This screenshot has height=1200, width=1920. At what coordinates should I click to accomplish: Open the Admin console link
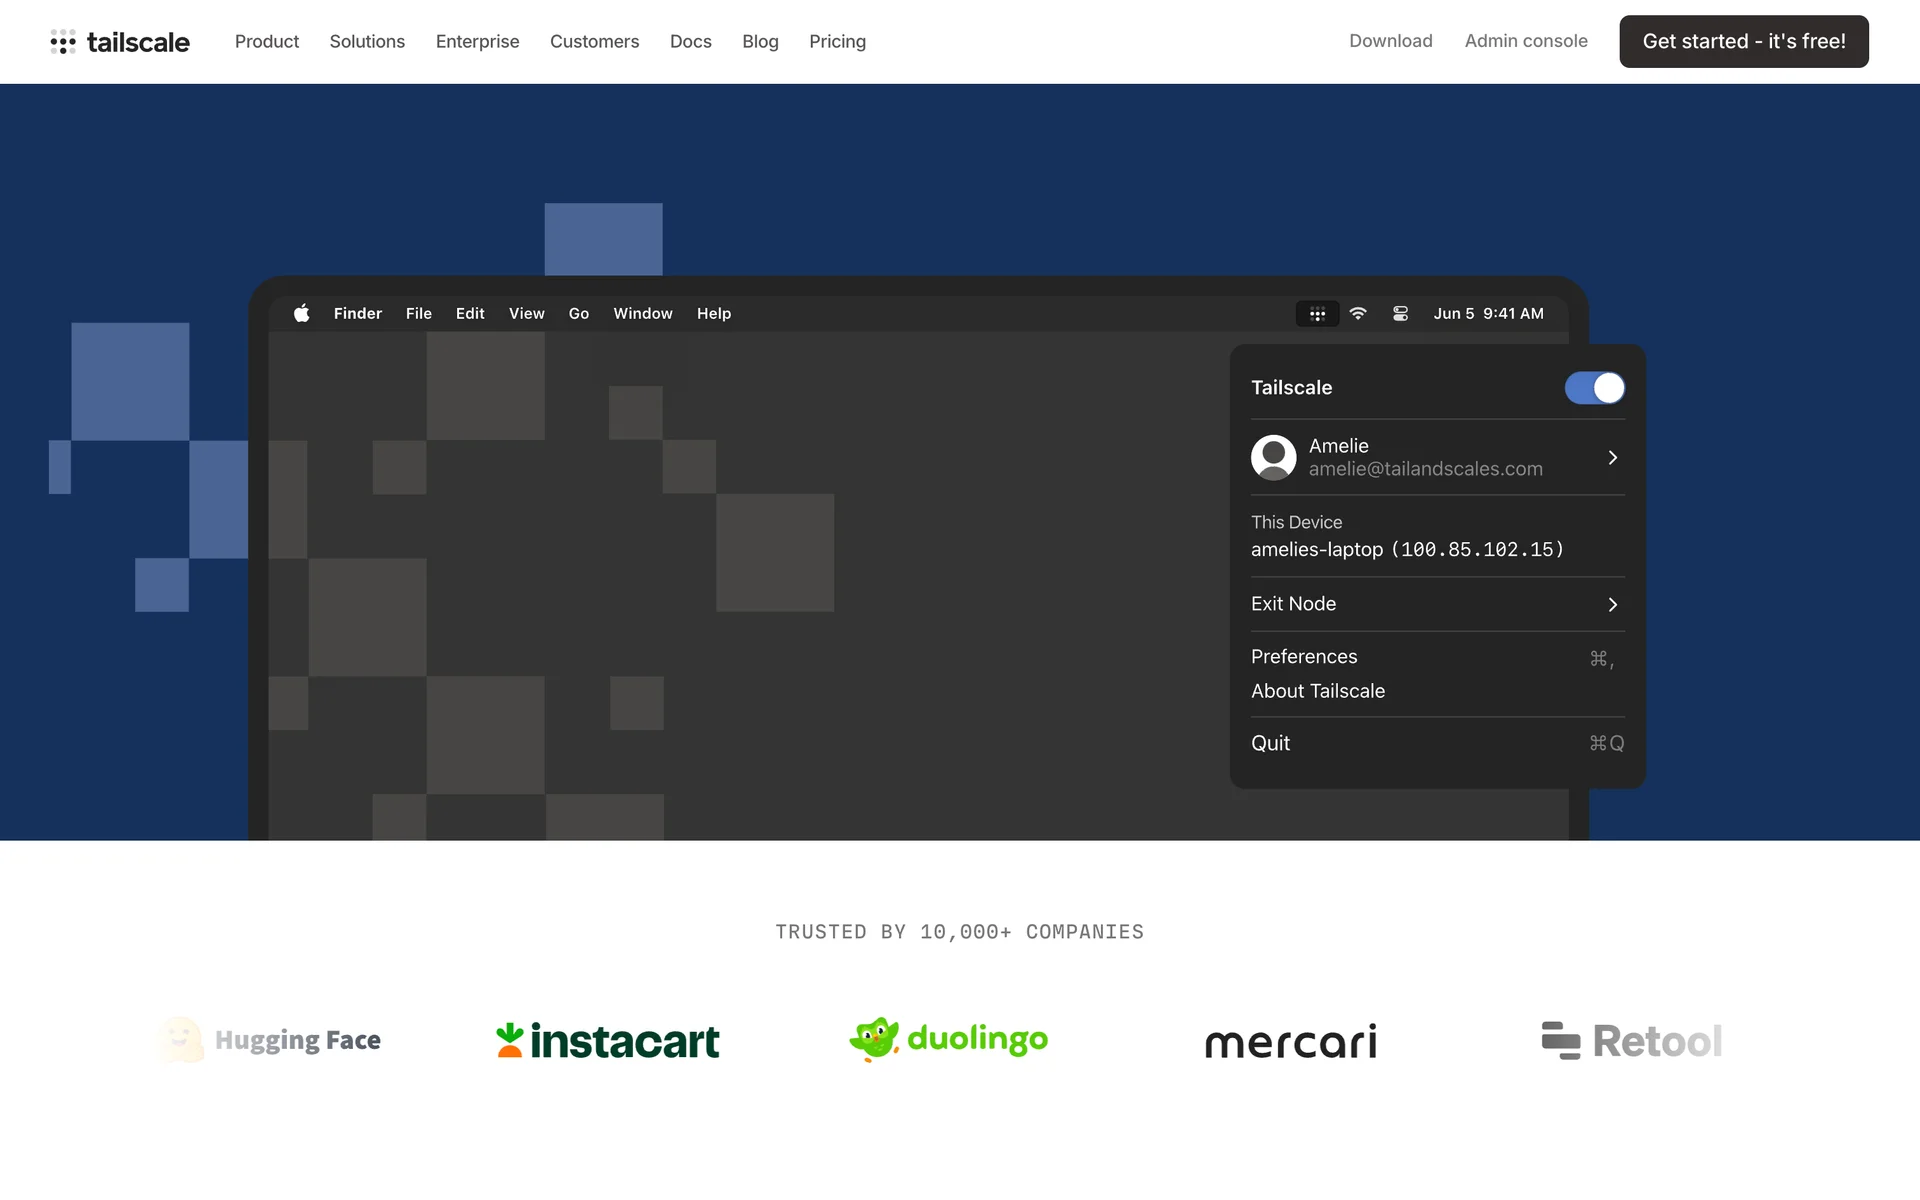[x=1525, y=41]
